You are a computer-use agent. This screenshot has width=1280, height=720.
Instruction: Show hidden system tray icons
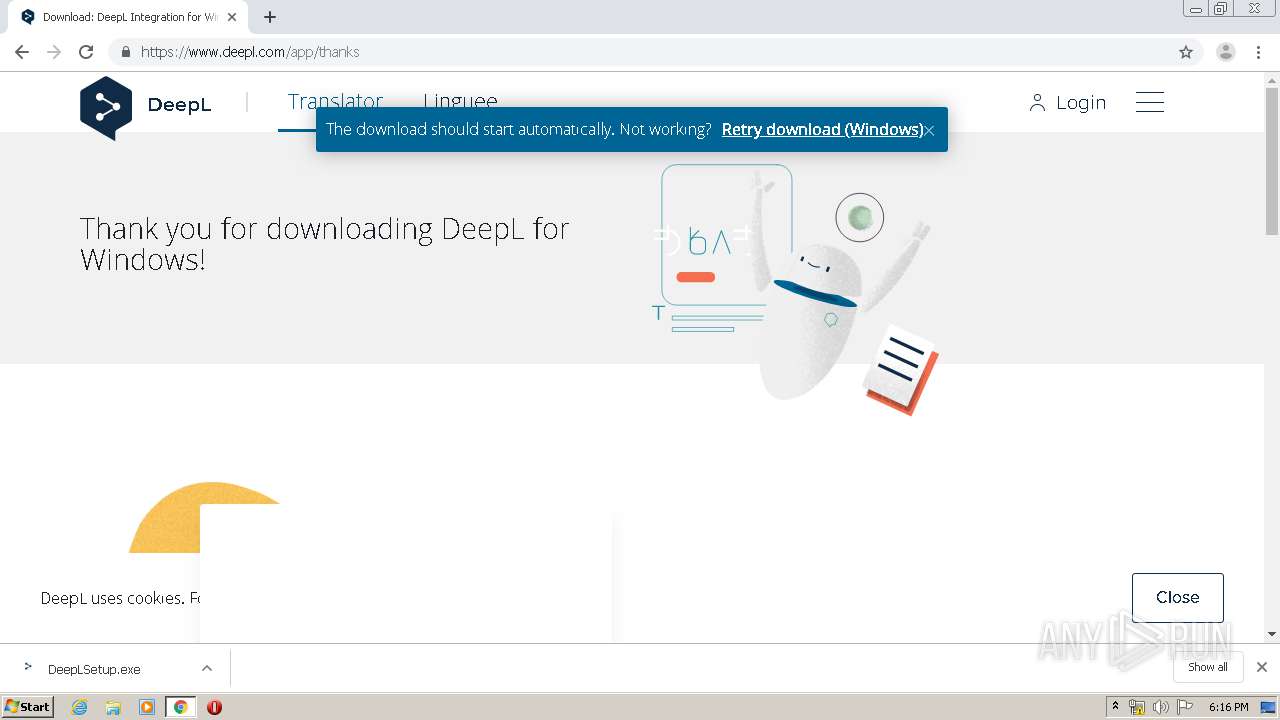coord(1115,707)
